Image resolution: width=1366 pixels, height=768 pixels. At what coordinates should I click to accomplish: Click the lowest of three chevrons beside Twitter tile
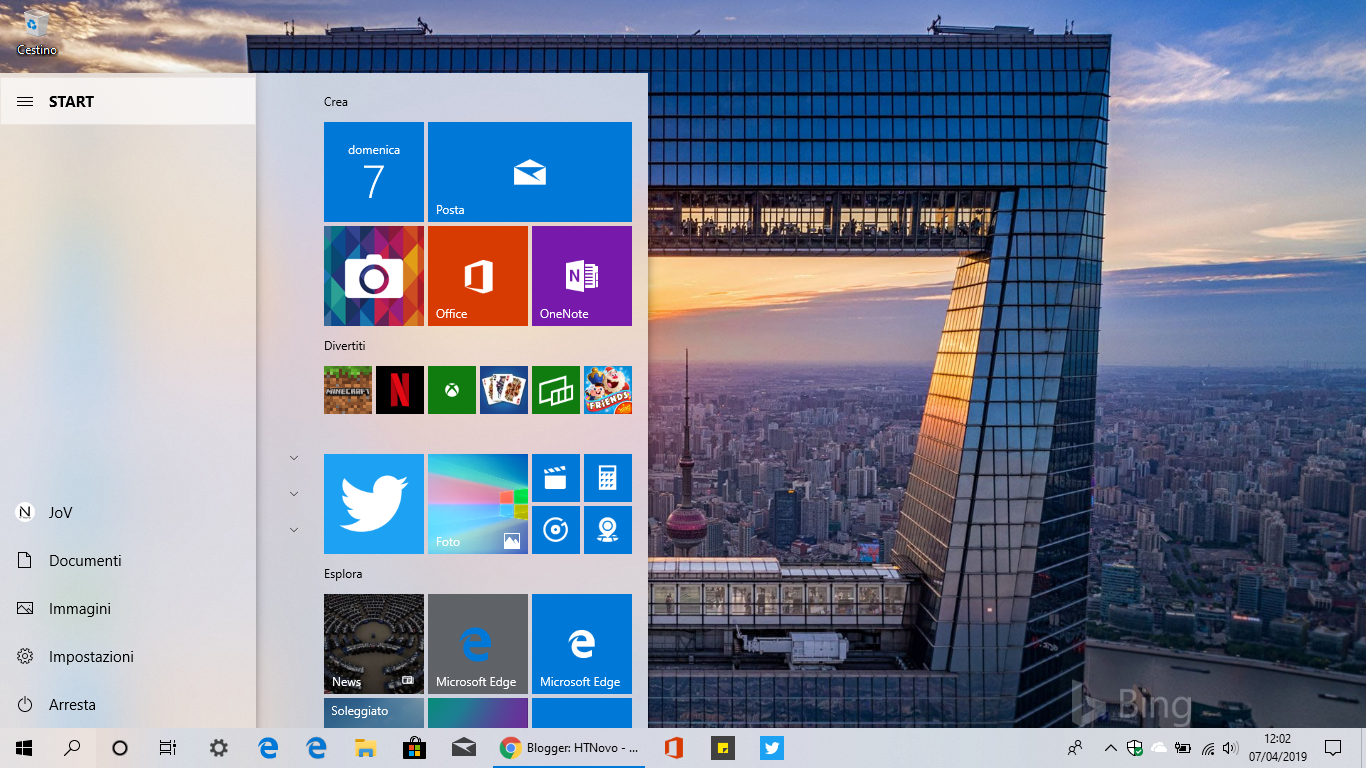(294, 530)
